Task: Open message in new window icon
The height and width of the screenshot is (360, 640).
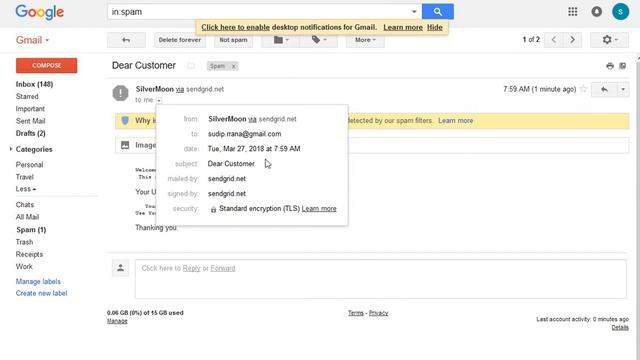Action: point(622,66)
